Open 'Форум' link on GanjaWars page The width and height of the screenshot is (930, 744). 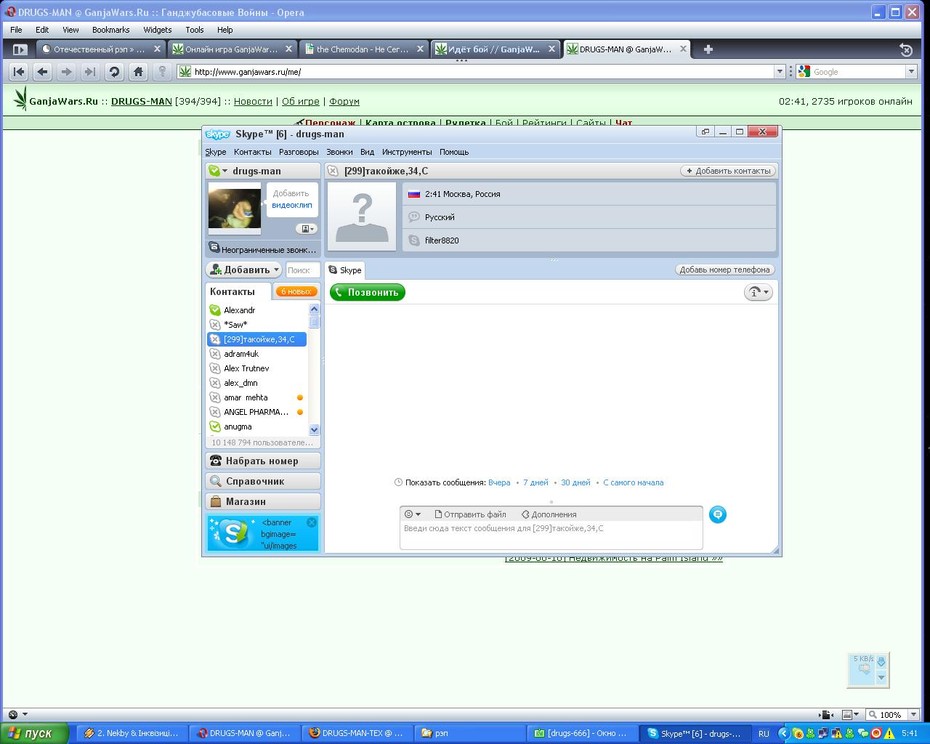344,101
